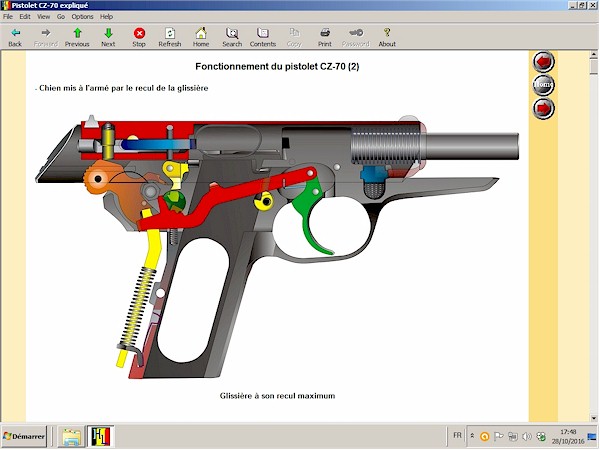Open the About dialog
600x450 pixels.
(387, 37)
